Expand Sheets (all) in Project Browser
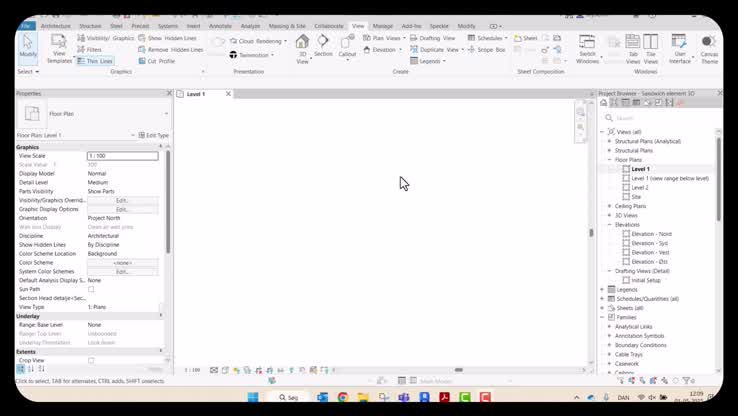Viewport: 738px width, 416px height. click(602, 308)
